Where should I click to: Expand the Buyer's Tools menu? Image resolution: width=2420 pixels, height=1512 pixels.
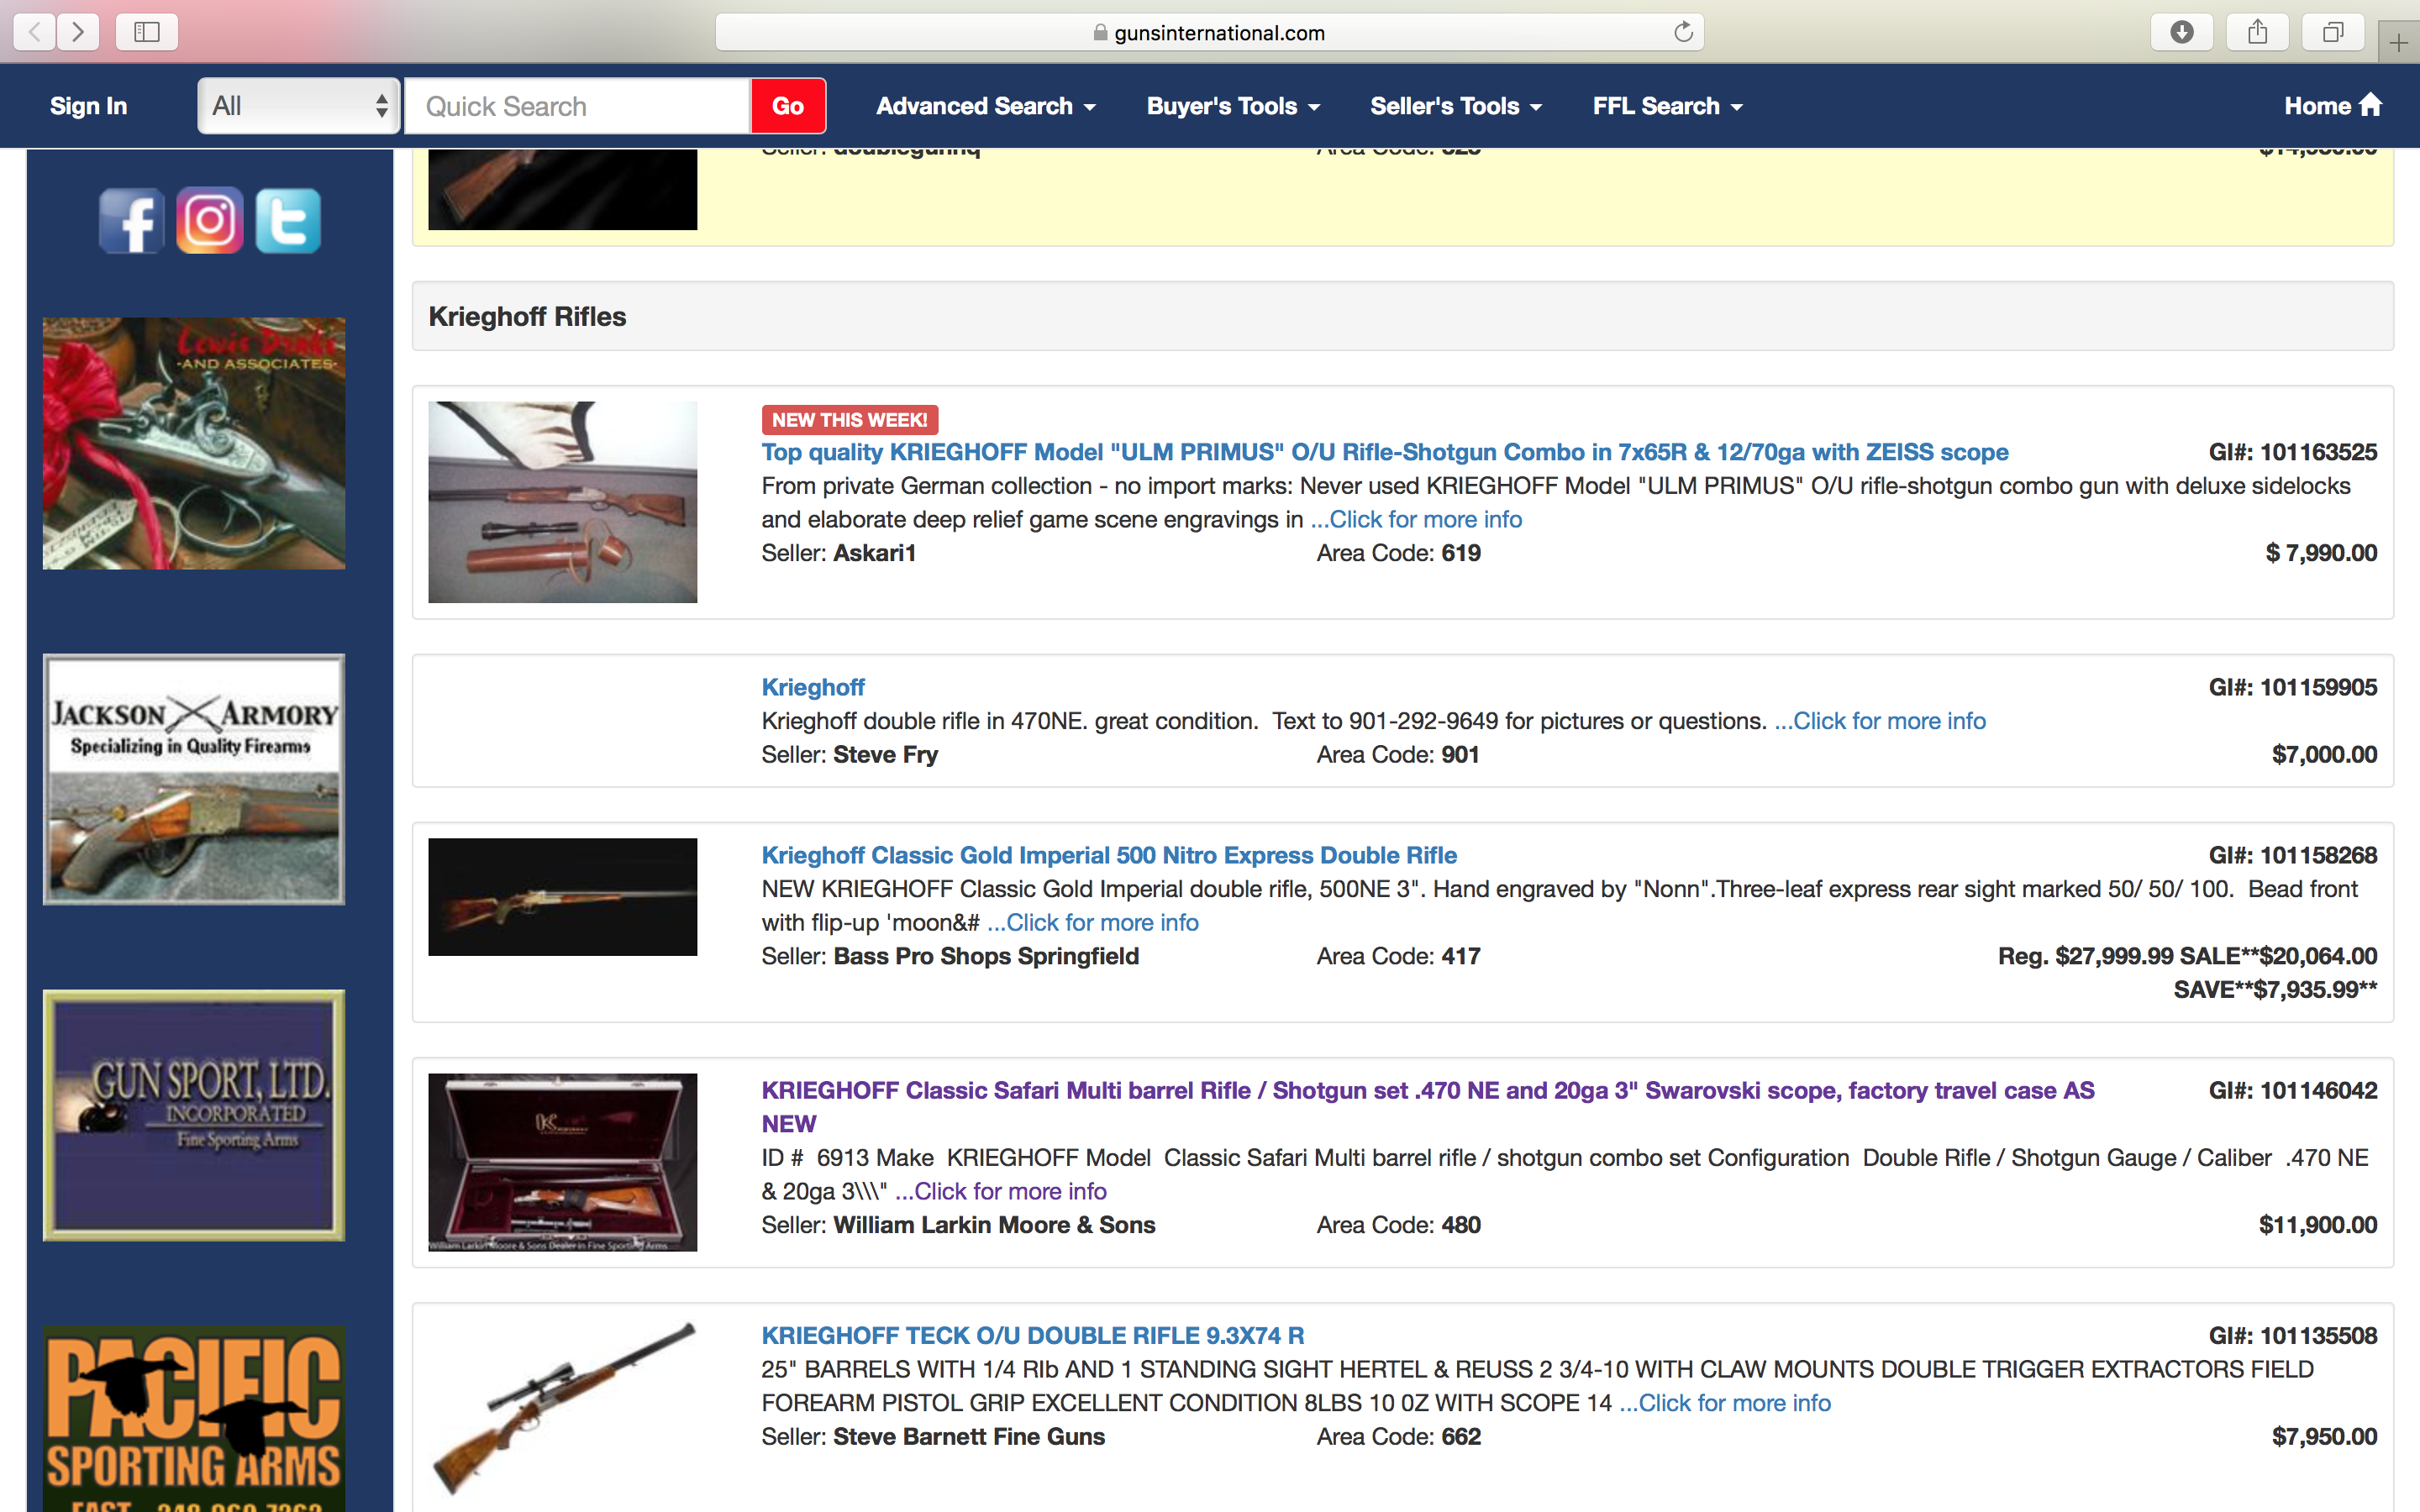1233,106
